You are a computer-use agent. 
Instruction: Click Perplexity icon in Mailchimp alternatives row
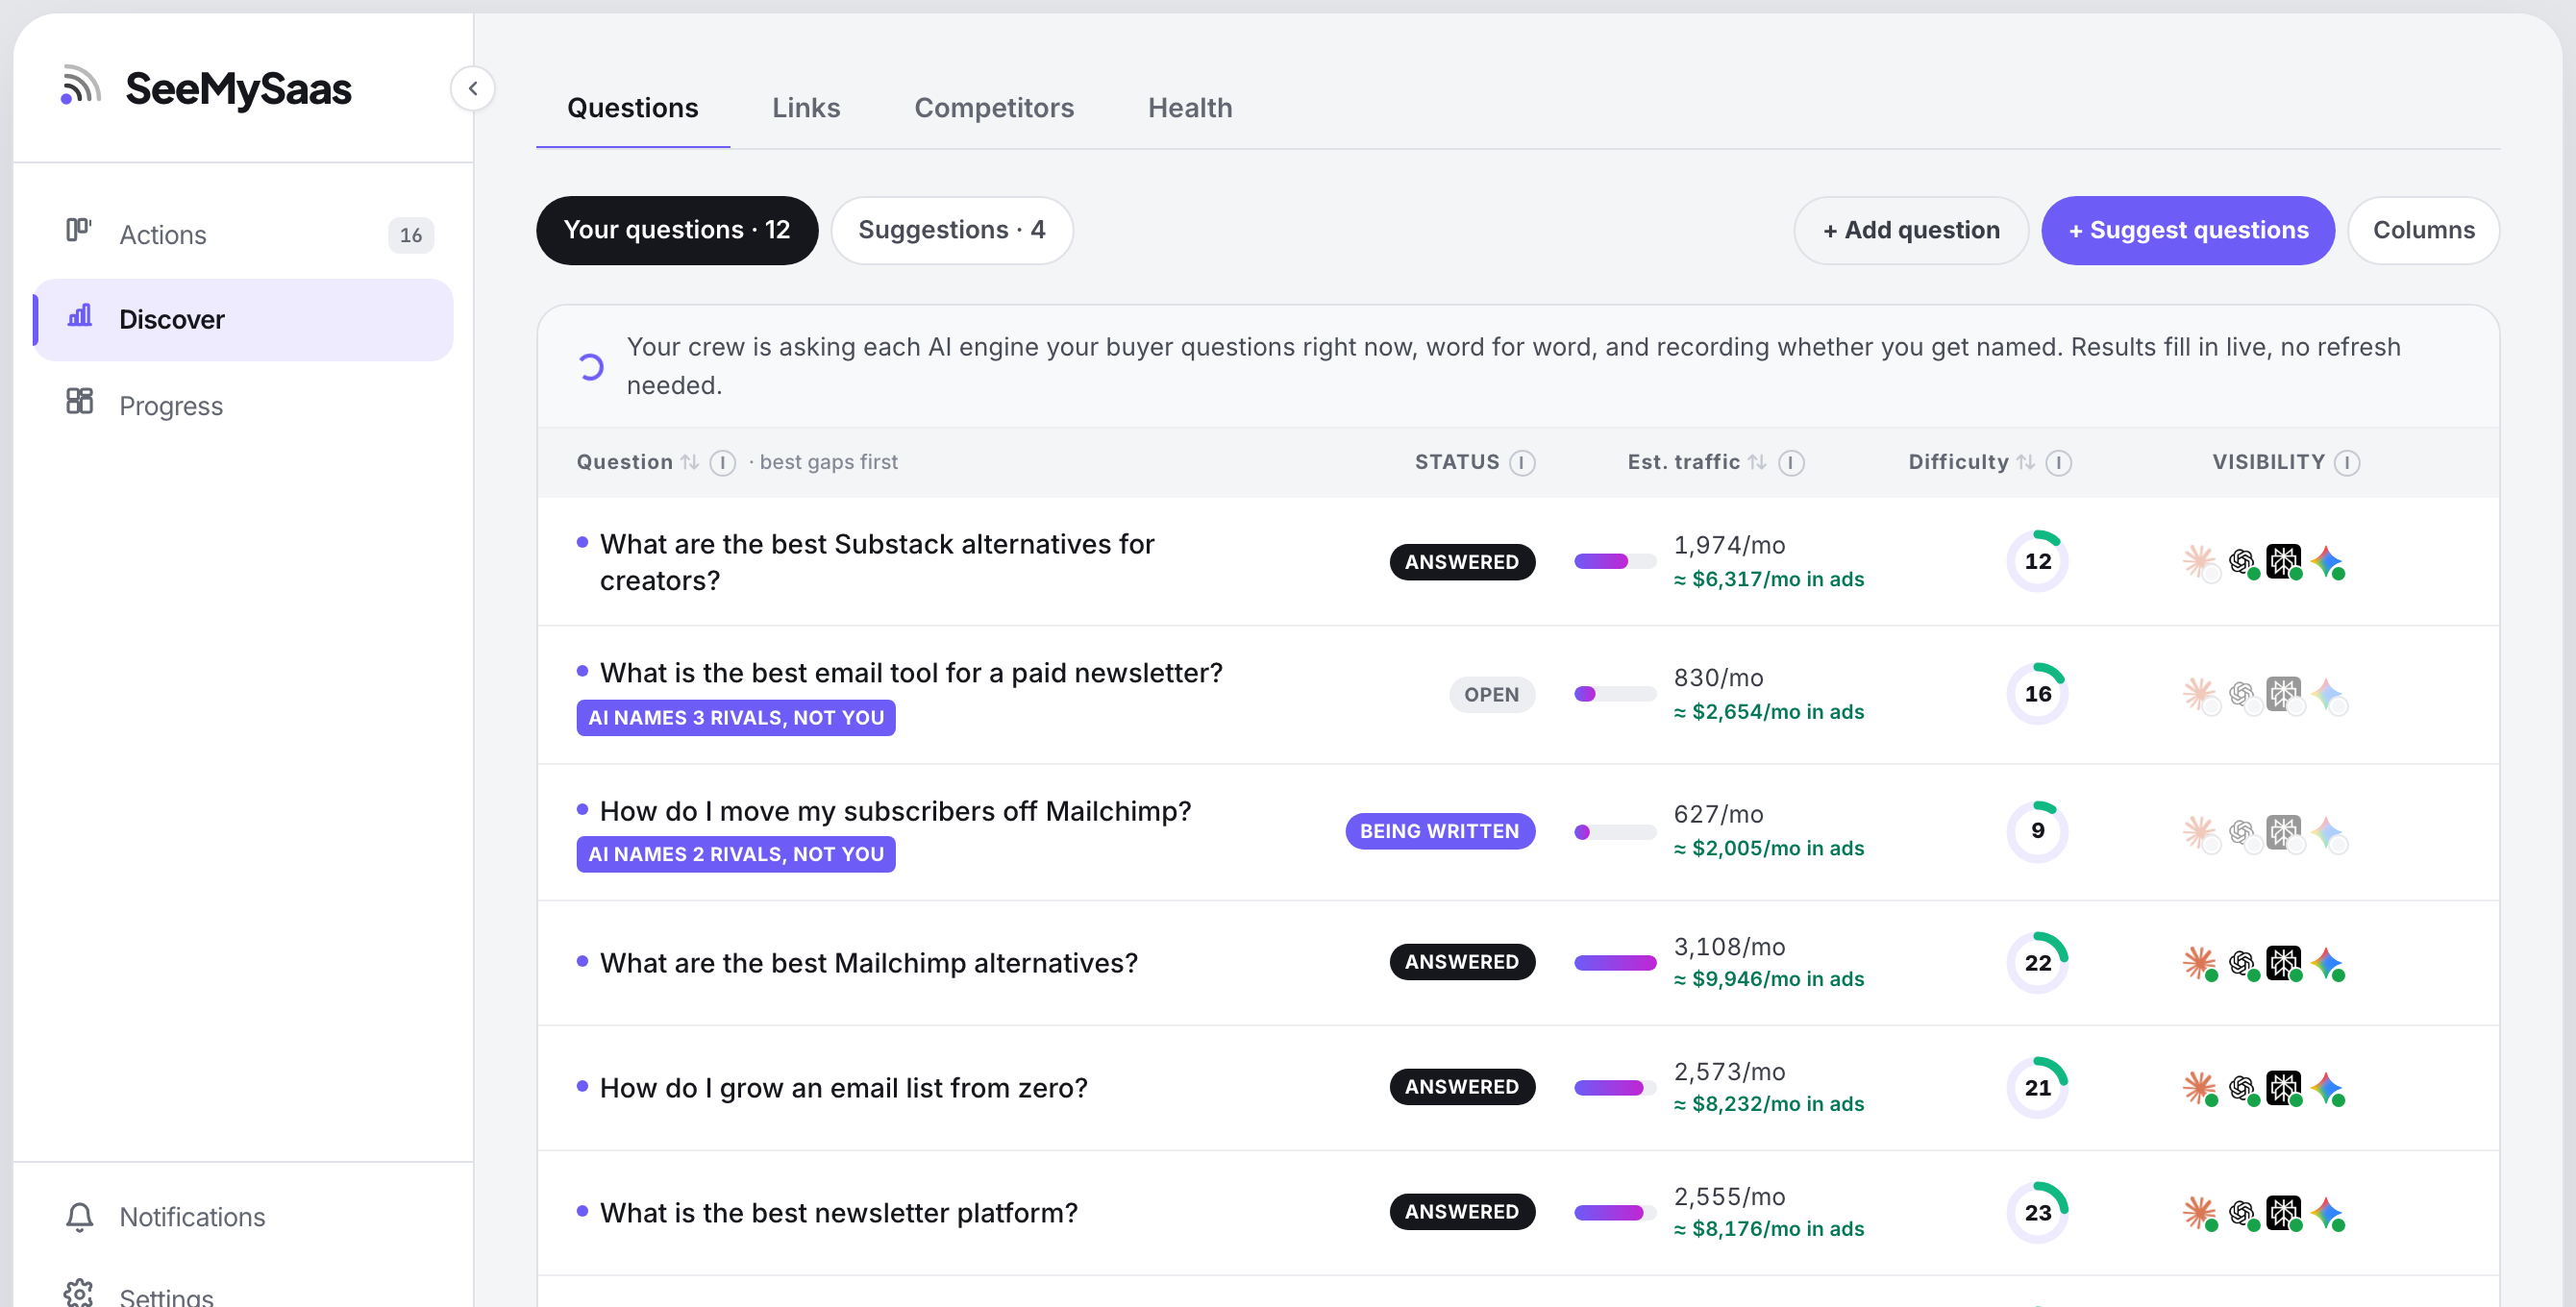coord(2284,963)
